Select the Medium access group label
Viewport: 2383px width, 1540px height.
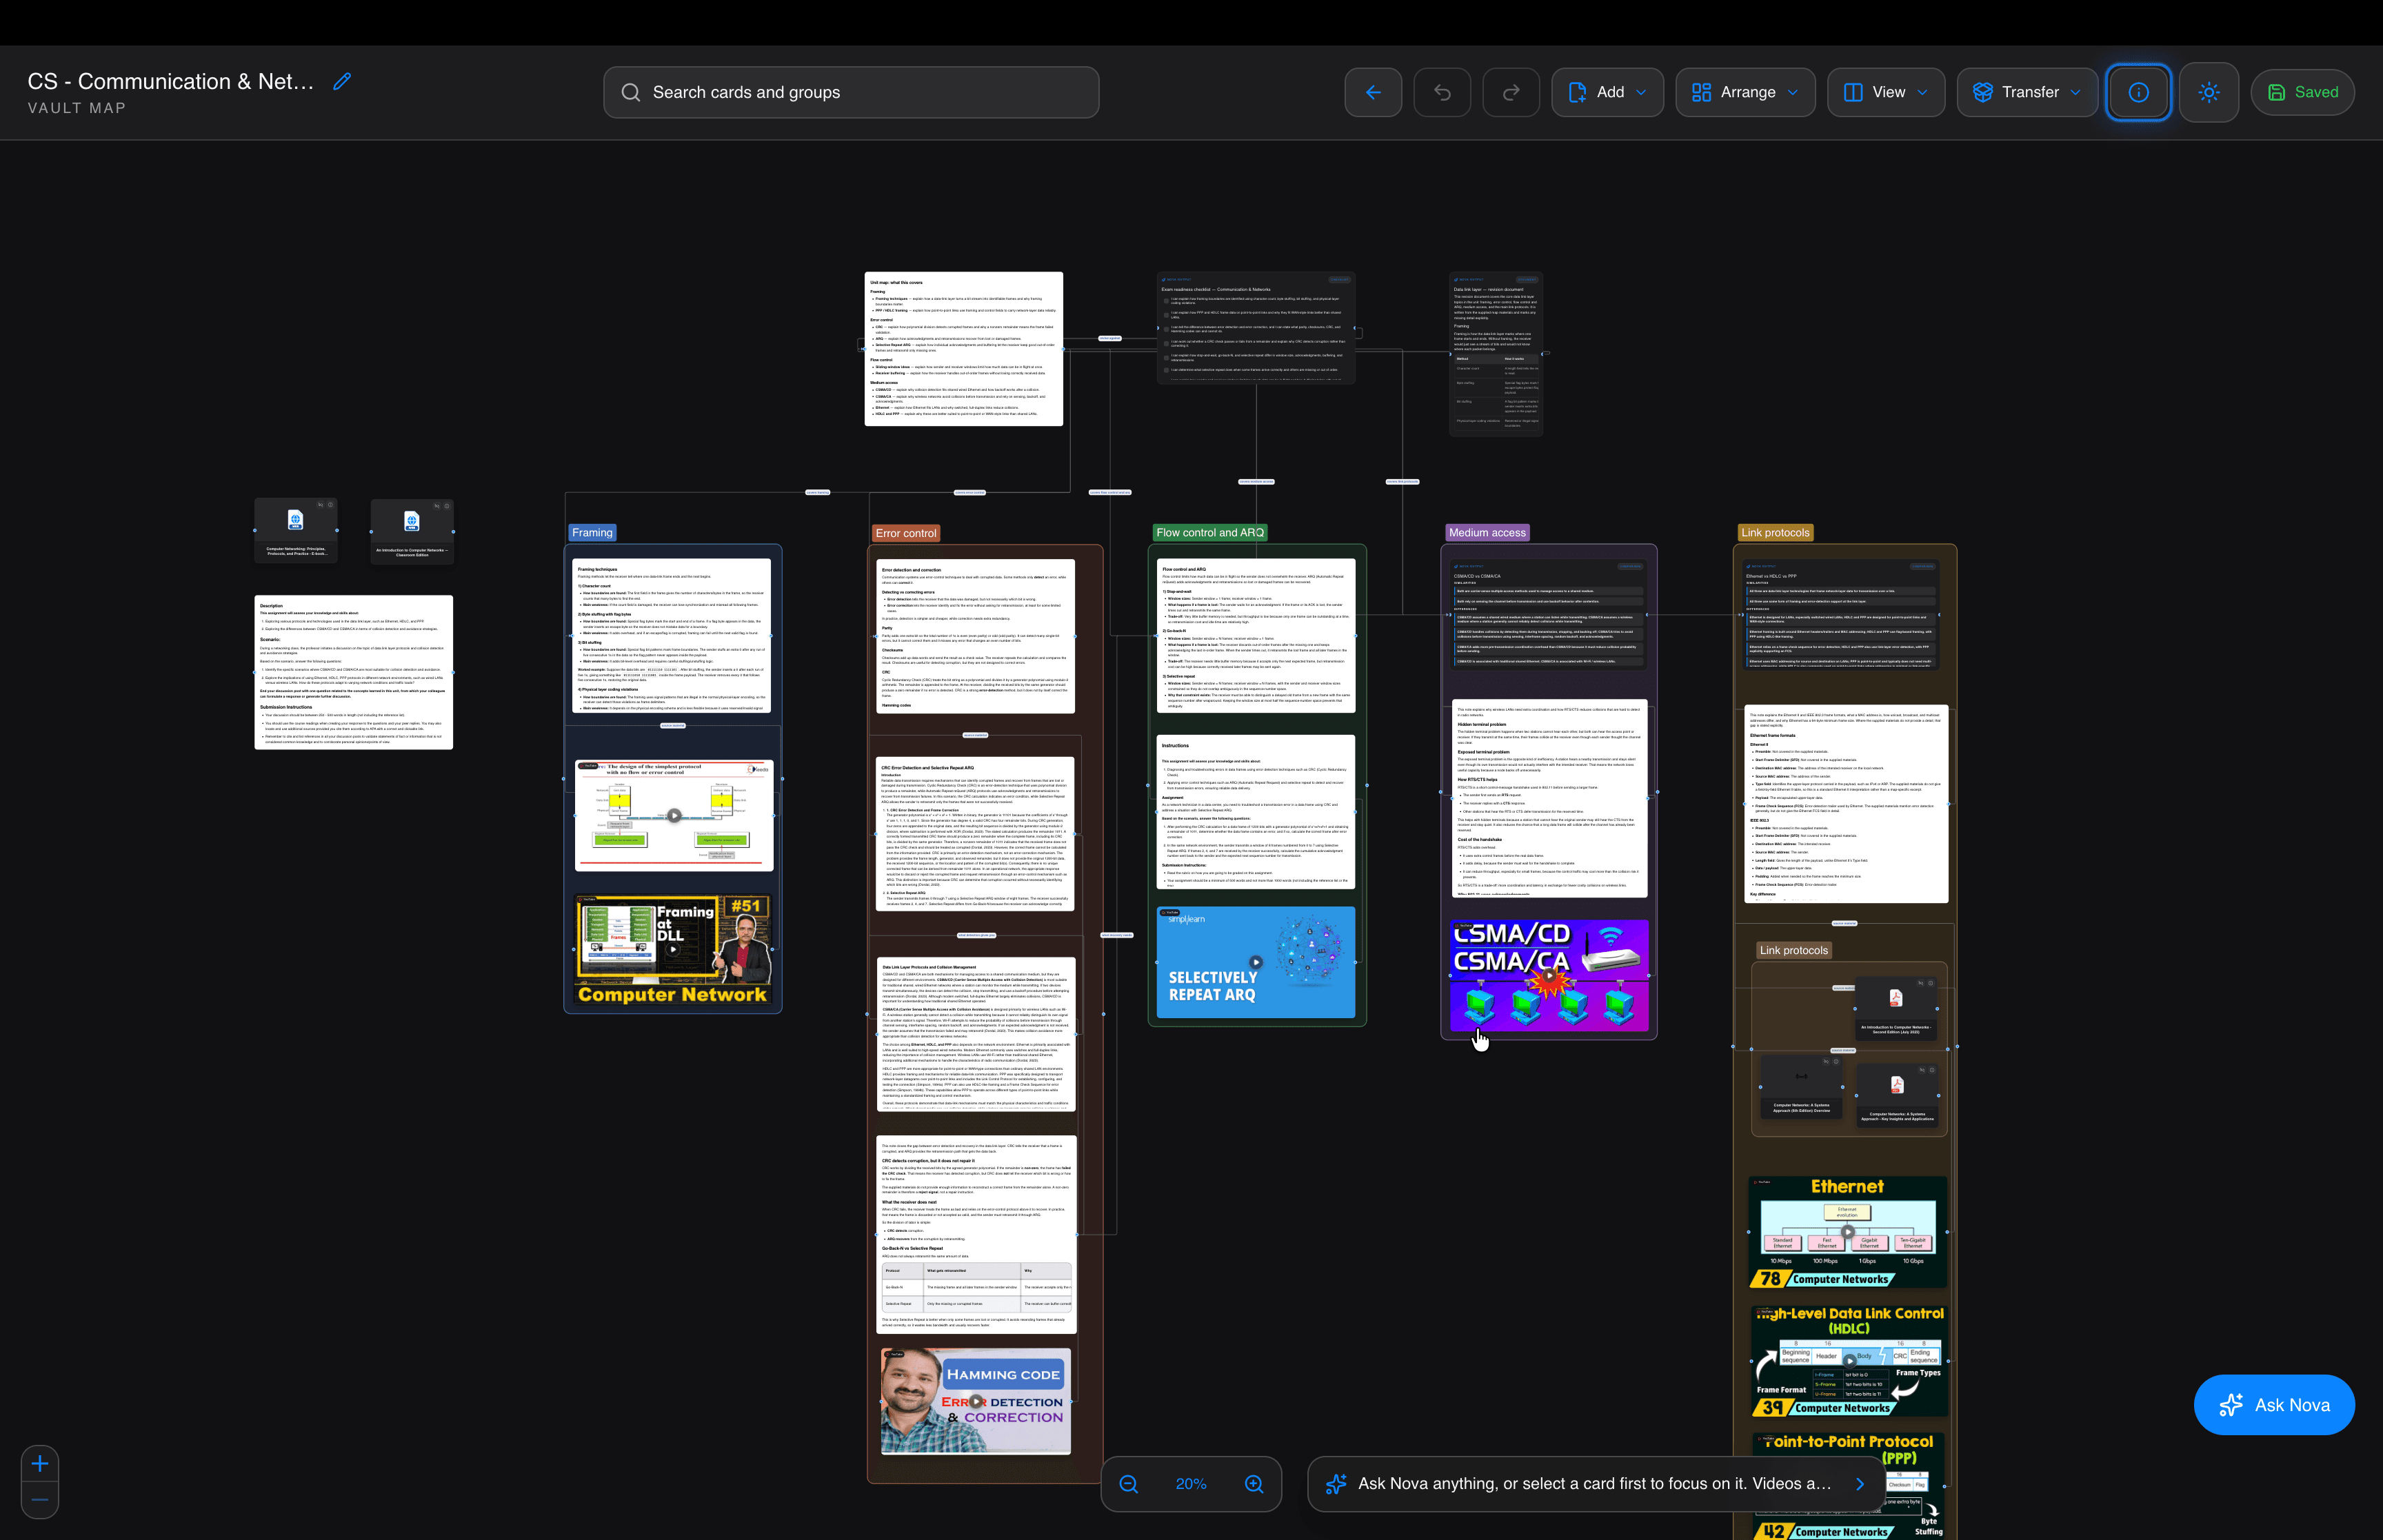[1487, 533]
